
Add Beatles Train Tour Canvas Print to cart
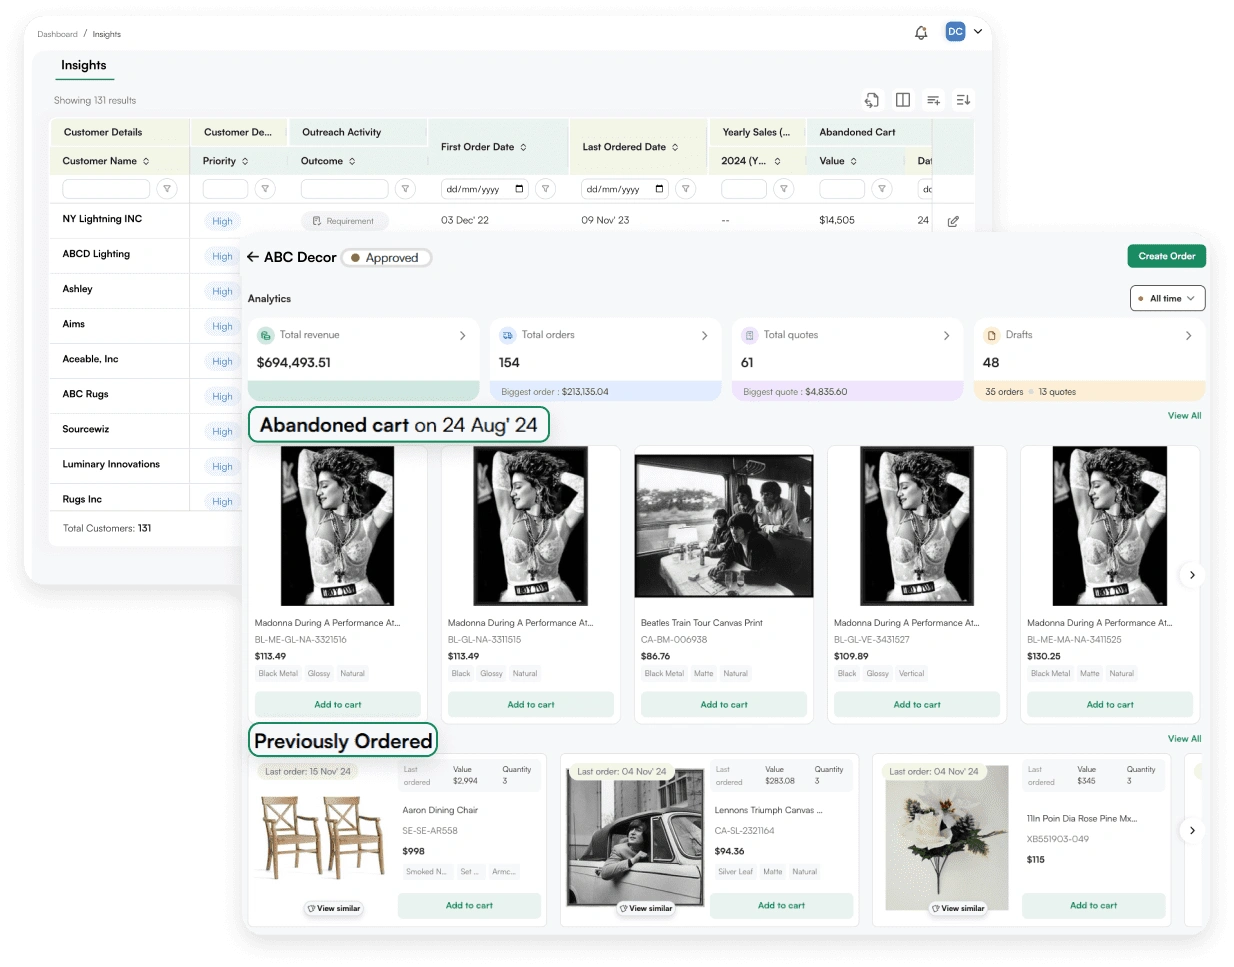click(x=723, y=704)
